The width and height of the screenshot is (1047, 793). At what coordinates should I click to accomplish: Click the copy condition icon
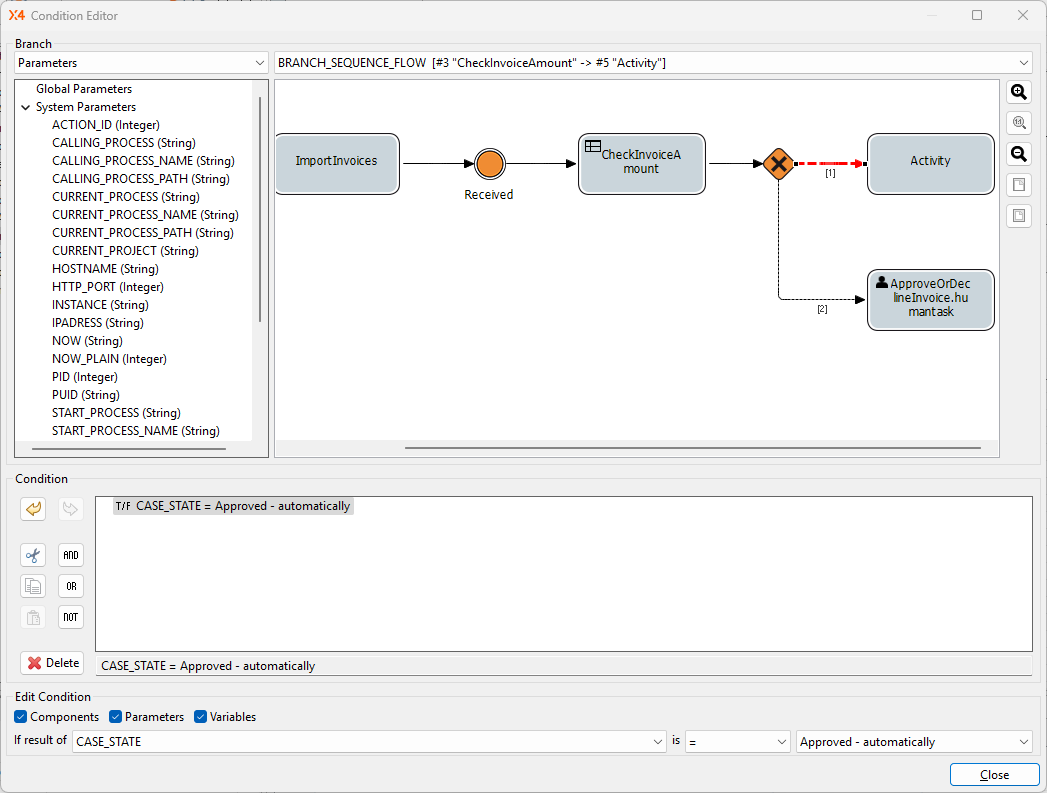click(33, 586)
